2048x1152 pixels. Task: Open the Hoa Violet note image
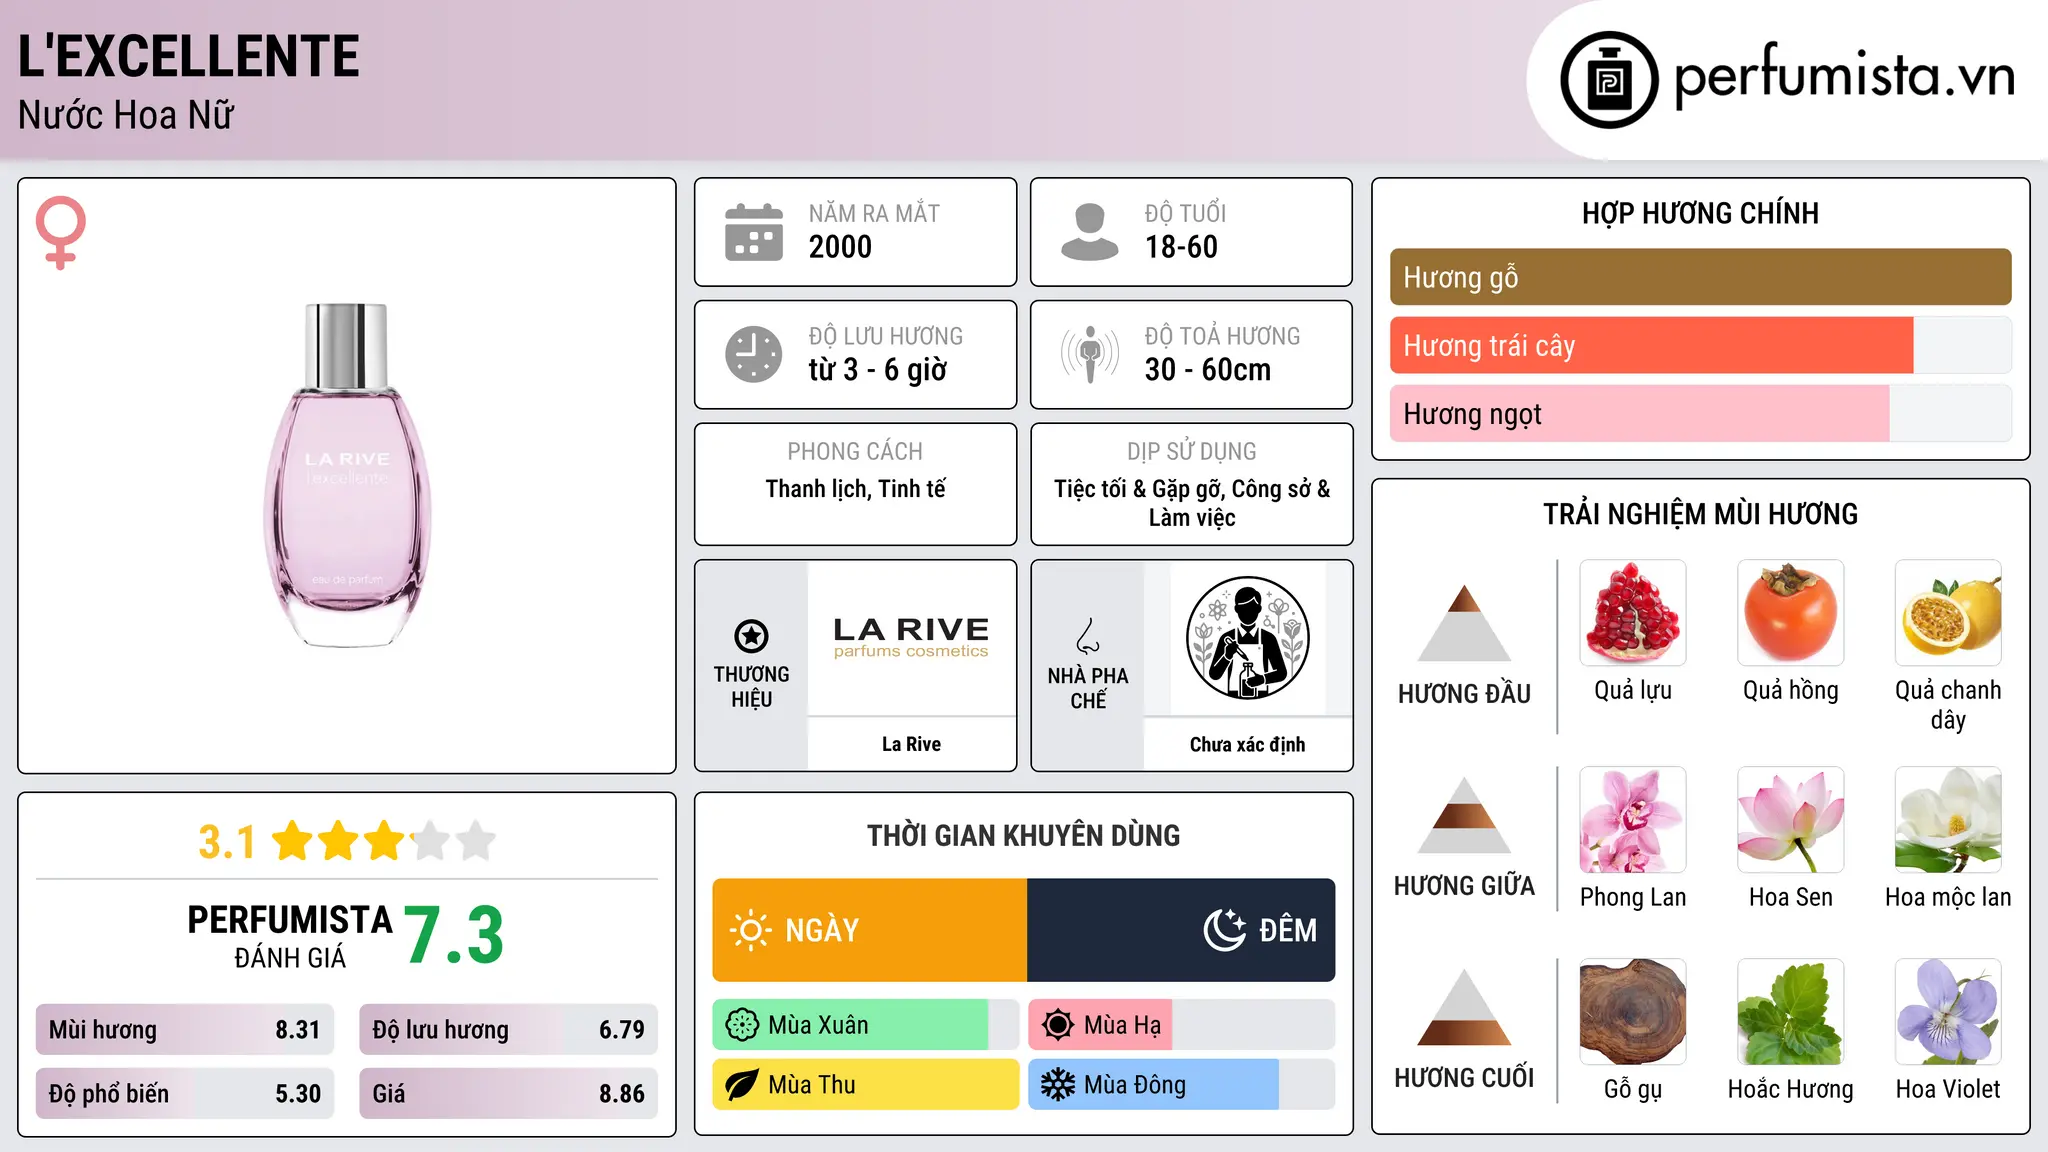coord(1948,1012)
